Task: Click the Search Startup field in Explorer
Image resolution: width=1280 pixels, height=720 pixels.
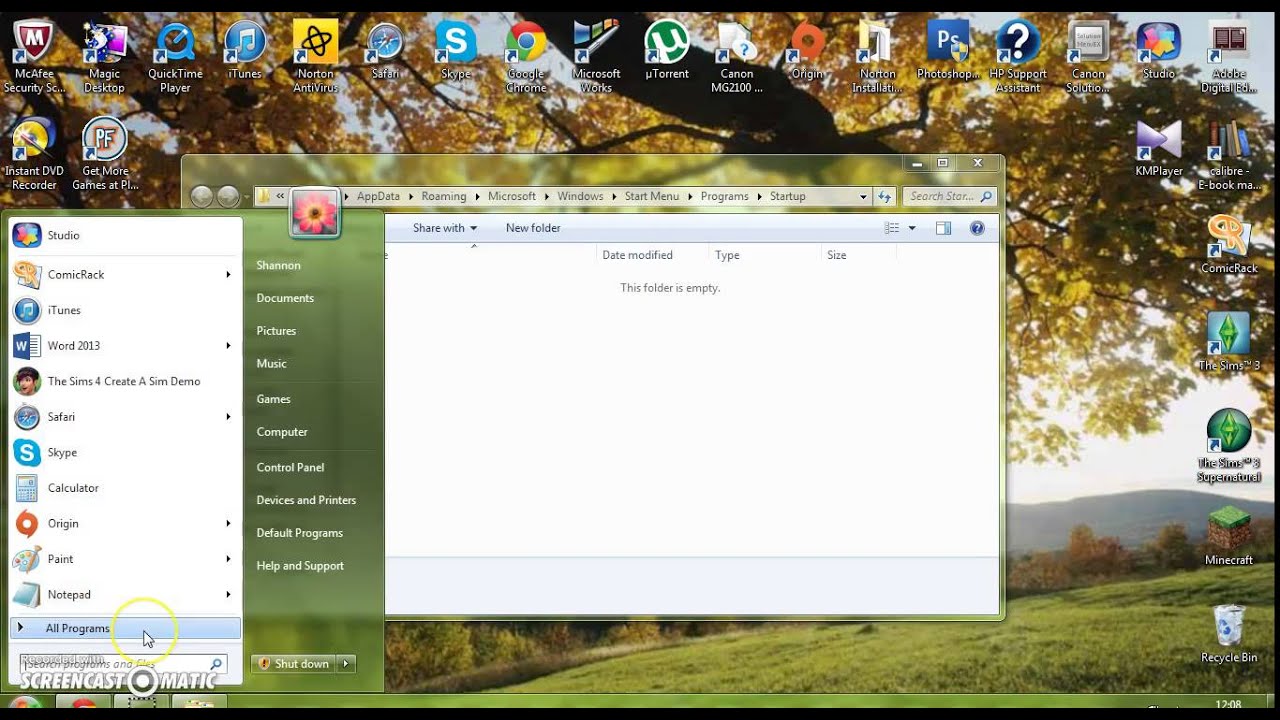Action: pos(948,197)
